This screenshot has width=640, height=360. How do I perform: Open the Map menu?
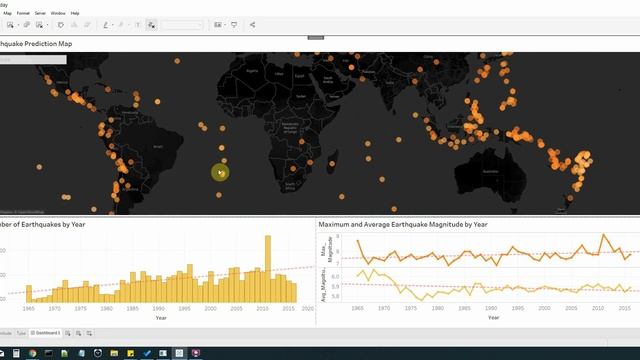pyautogui.click(x=7, y=13)
